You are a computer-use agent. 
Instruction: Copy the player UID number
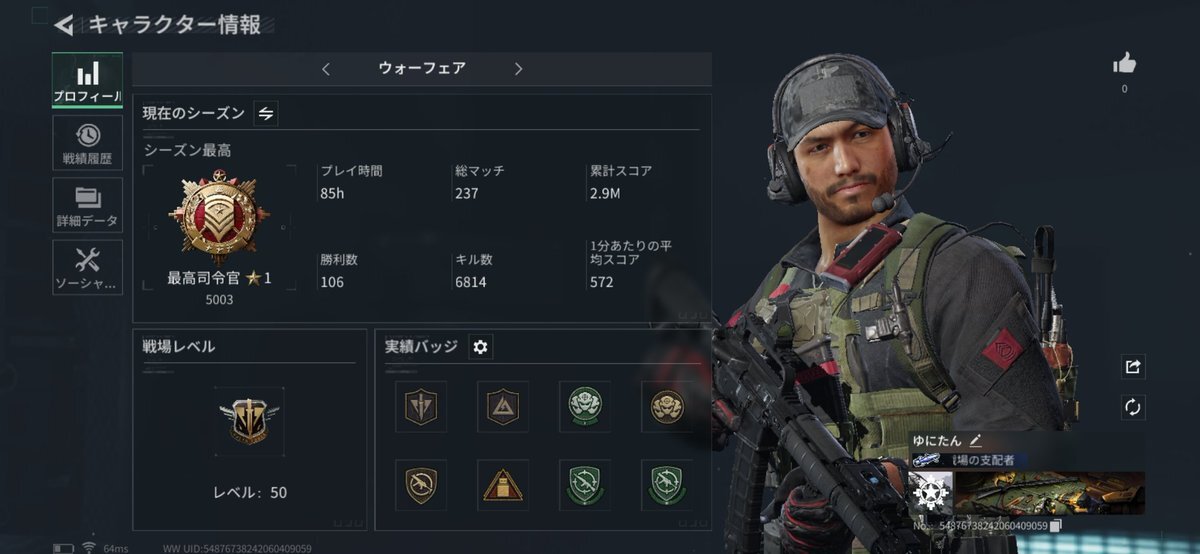tap(1055, 525)
